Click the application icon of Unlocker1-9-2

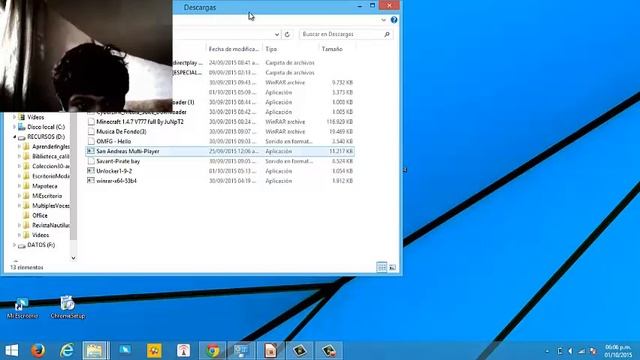[x=91, y=171]
